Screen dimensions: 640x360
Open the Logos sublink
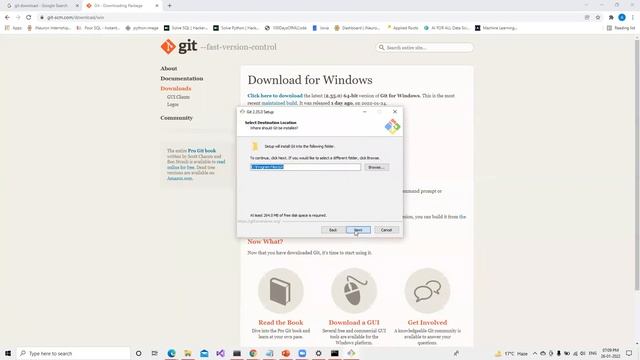(x=173, y=104)
